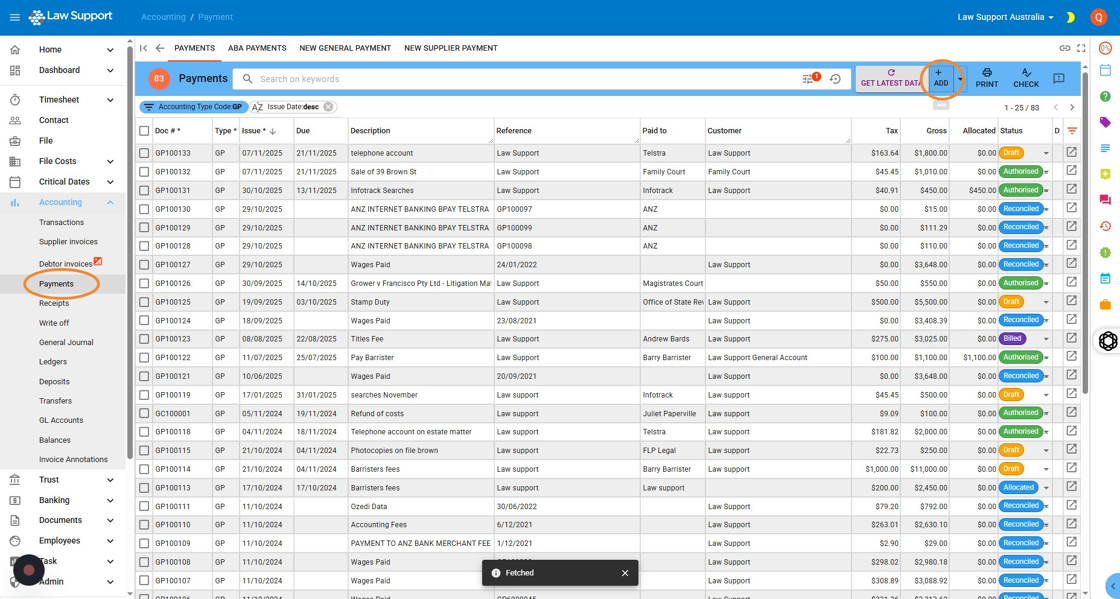Open GP100133 row in new window icon

coord(1071,153)
